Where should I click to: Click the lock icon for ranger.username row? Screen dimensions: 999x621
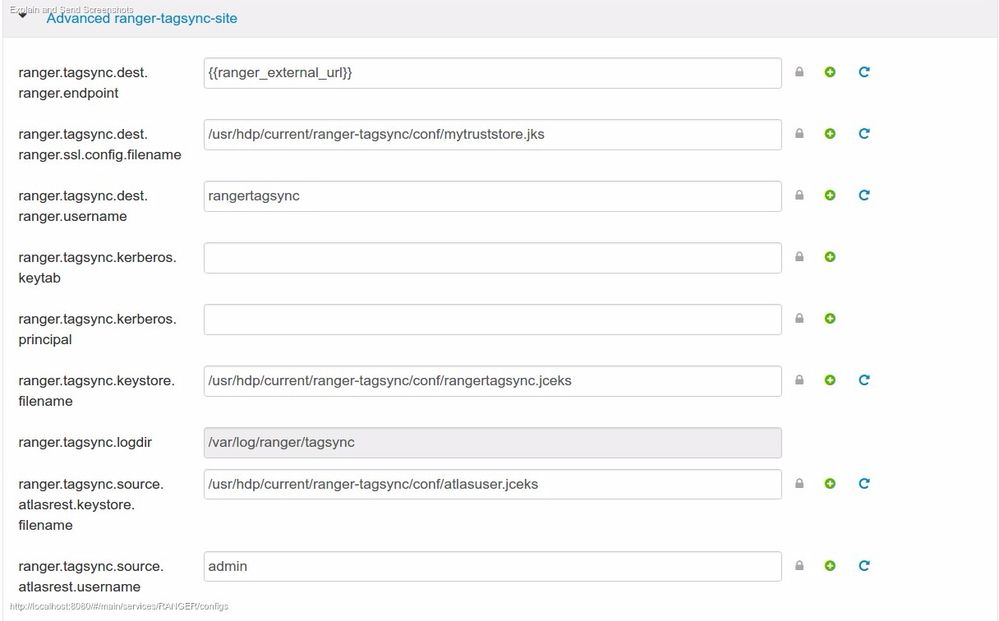[799, 196]
